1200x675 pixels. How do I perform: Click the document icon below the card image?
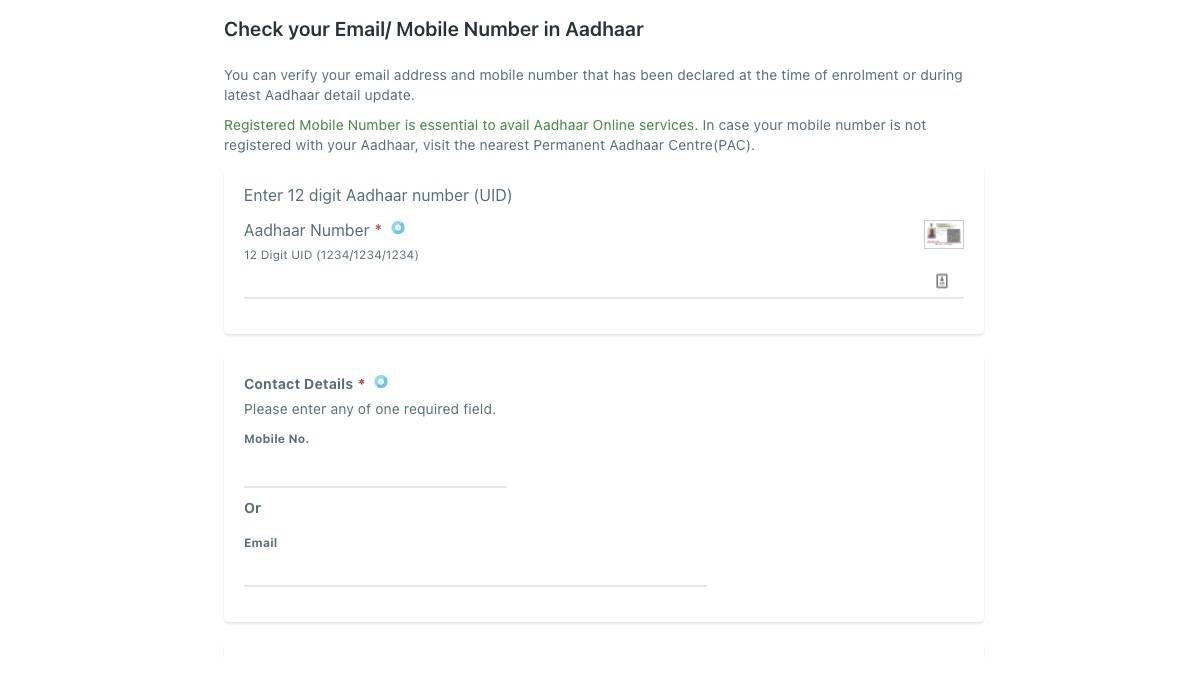[941, 281]
